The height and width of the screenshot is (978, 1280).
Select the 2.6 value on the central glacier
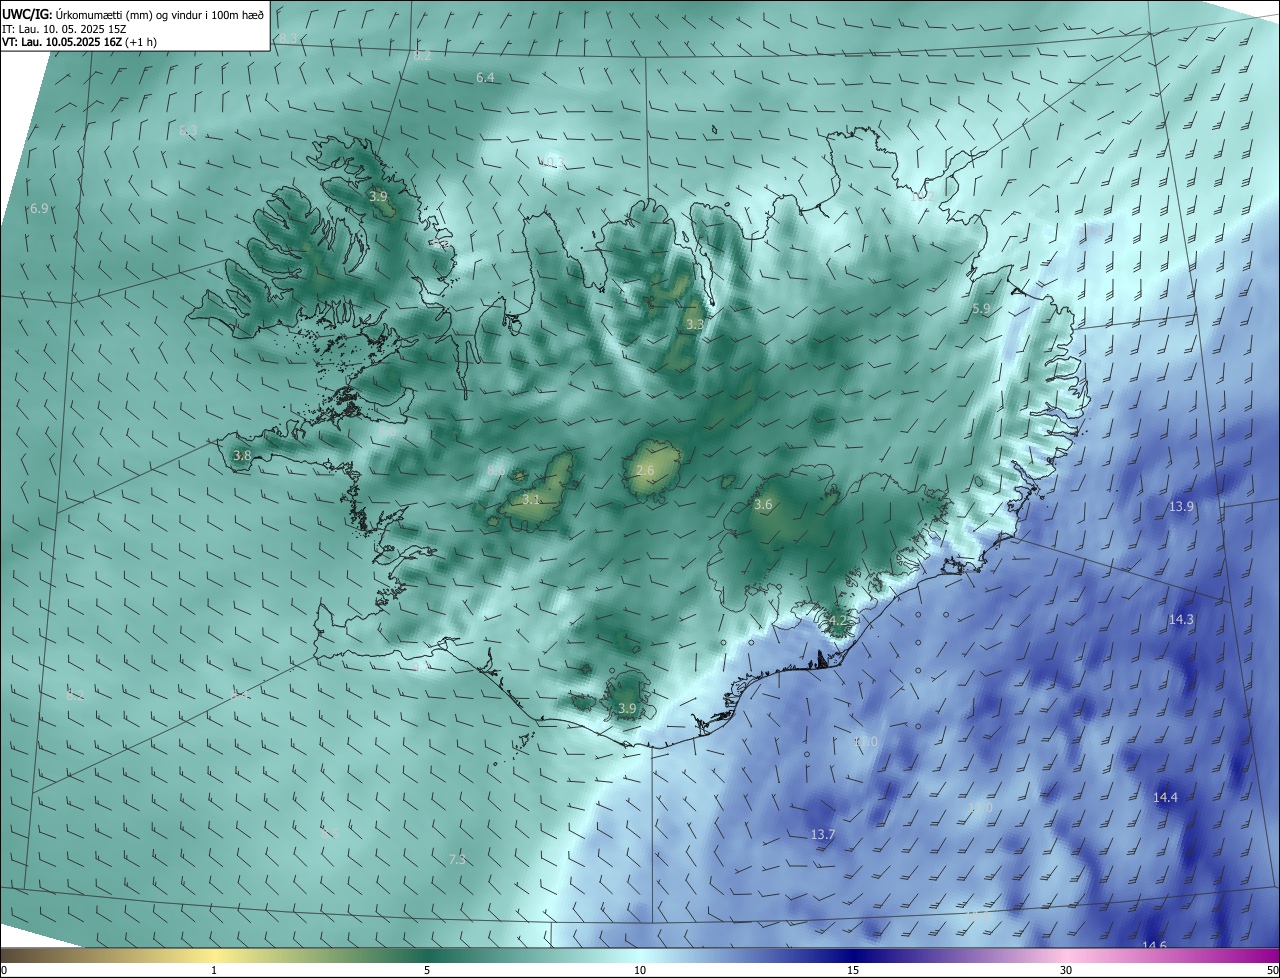click(x=645, y=471)
